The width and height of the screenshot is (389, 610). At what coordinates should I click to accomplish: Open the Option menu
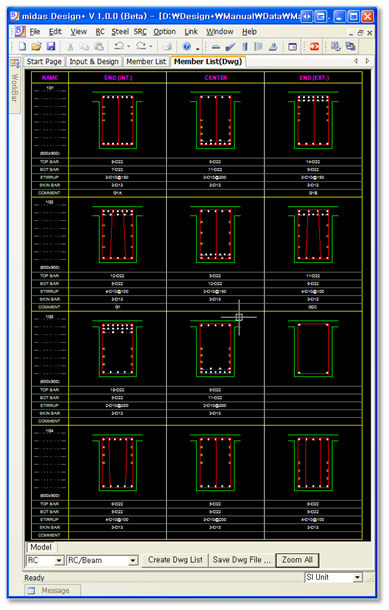[164, 32]
